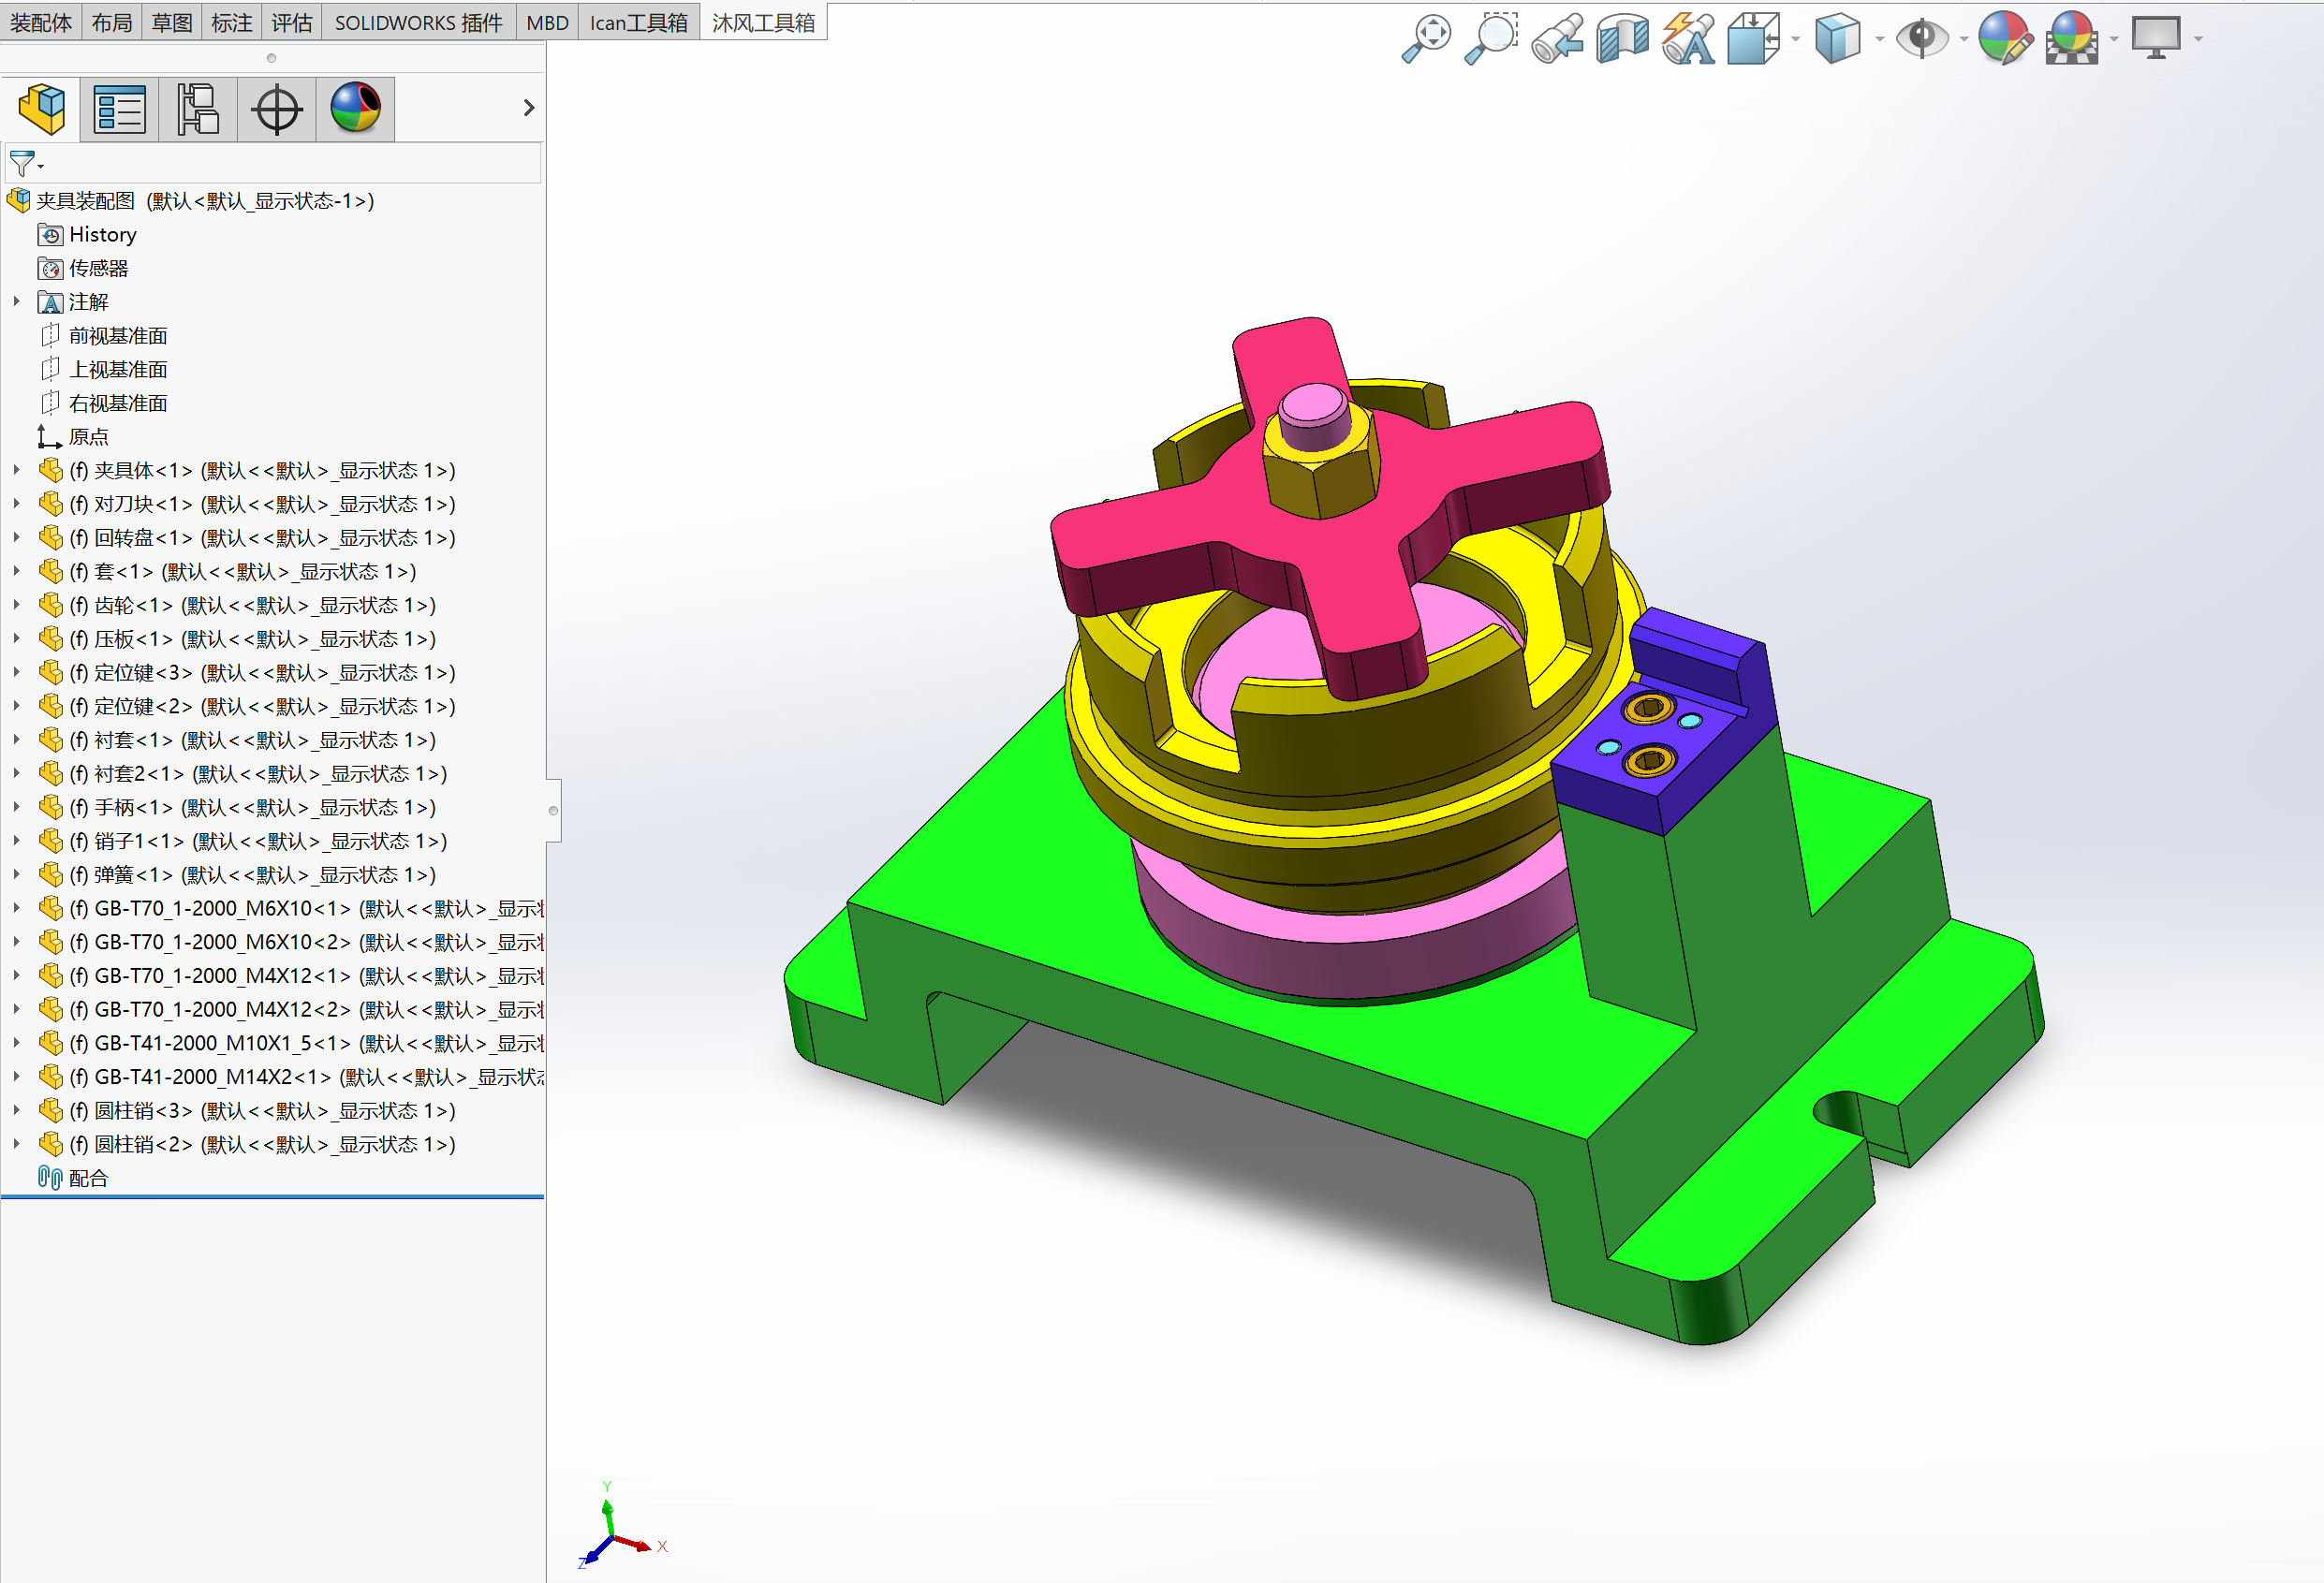
Task: Select the 定位键<3> component
Action: click(246, 673)
